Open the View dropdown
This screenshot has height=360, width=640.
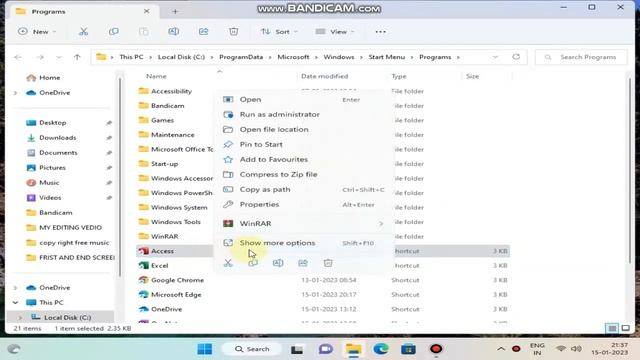click(x=335, y=31)
